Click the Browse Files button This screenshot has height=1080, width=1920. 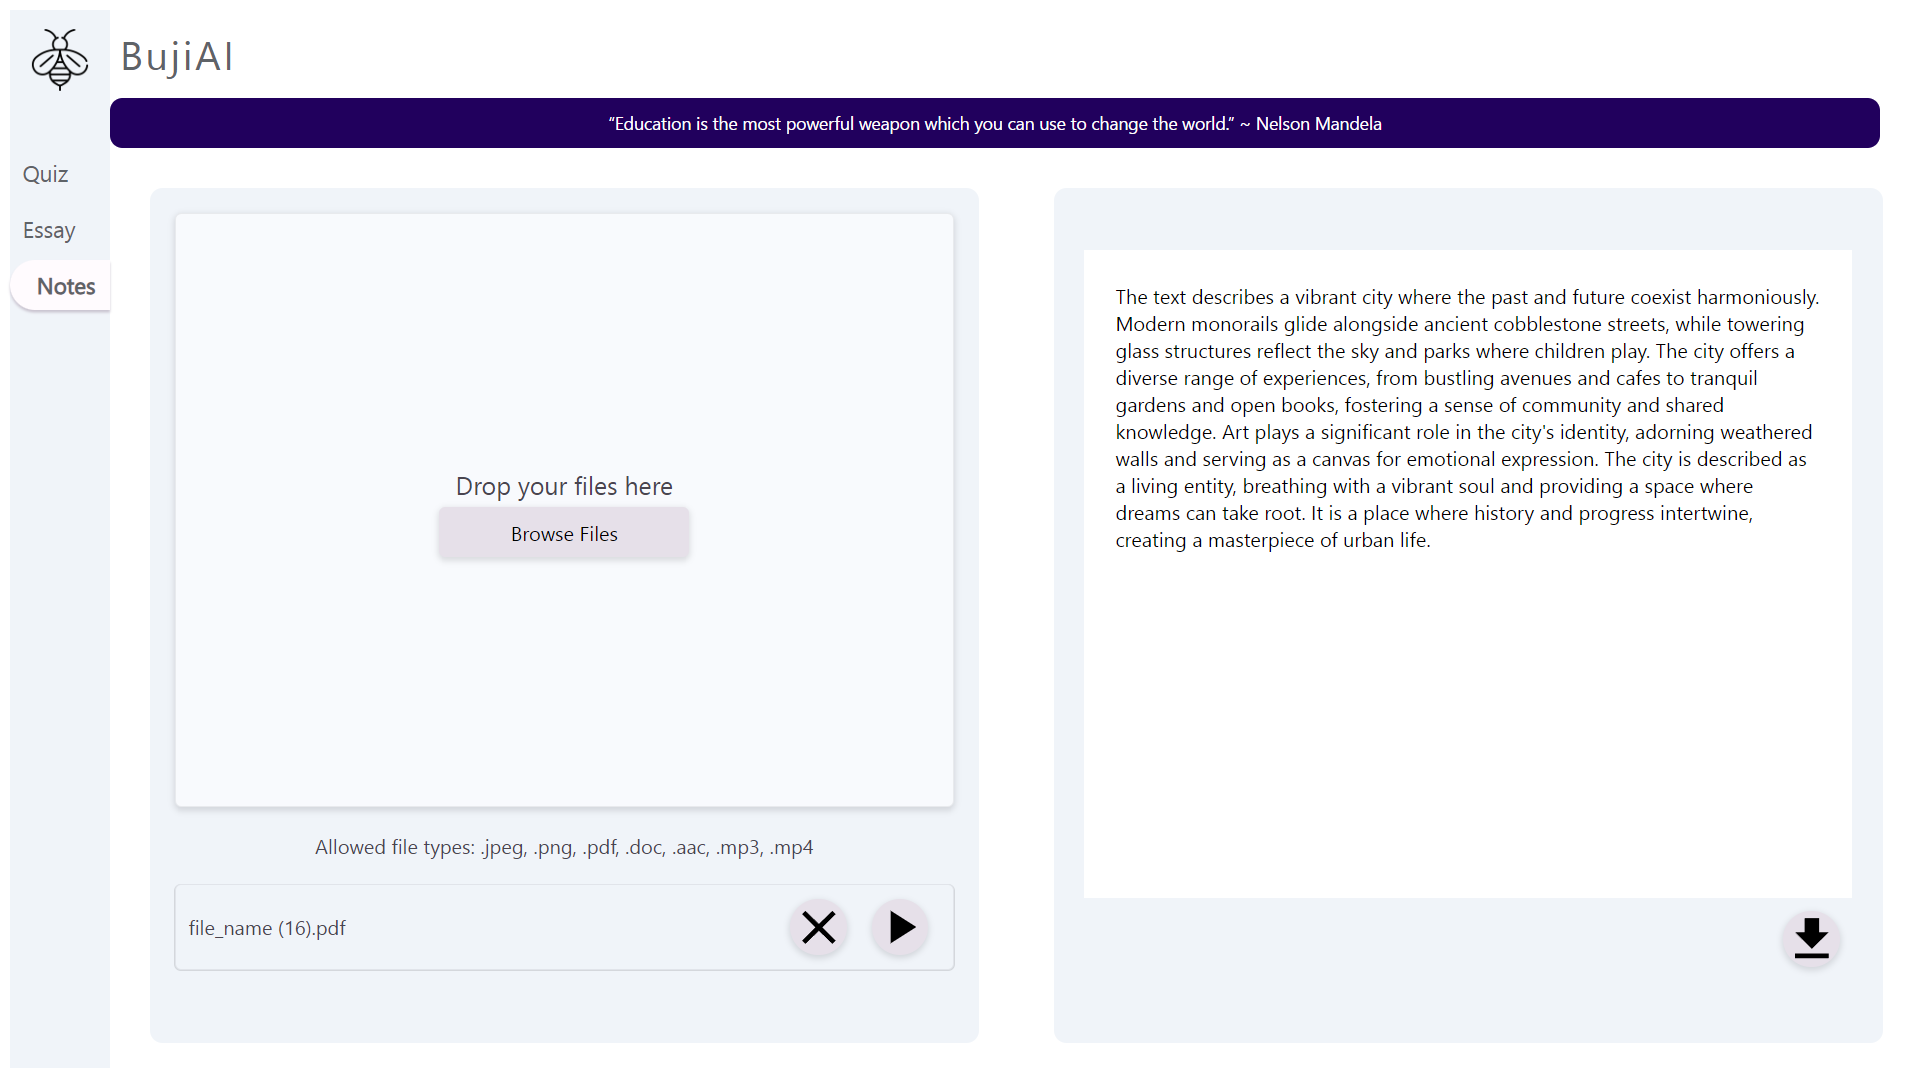564,534
